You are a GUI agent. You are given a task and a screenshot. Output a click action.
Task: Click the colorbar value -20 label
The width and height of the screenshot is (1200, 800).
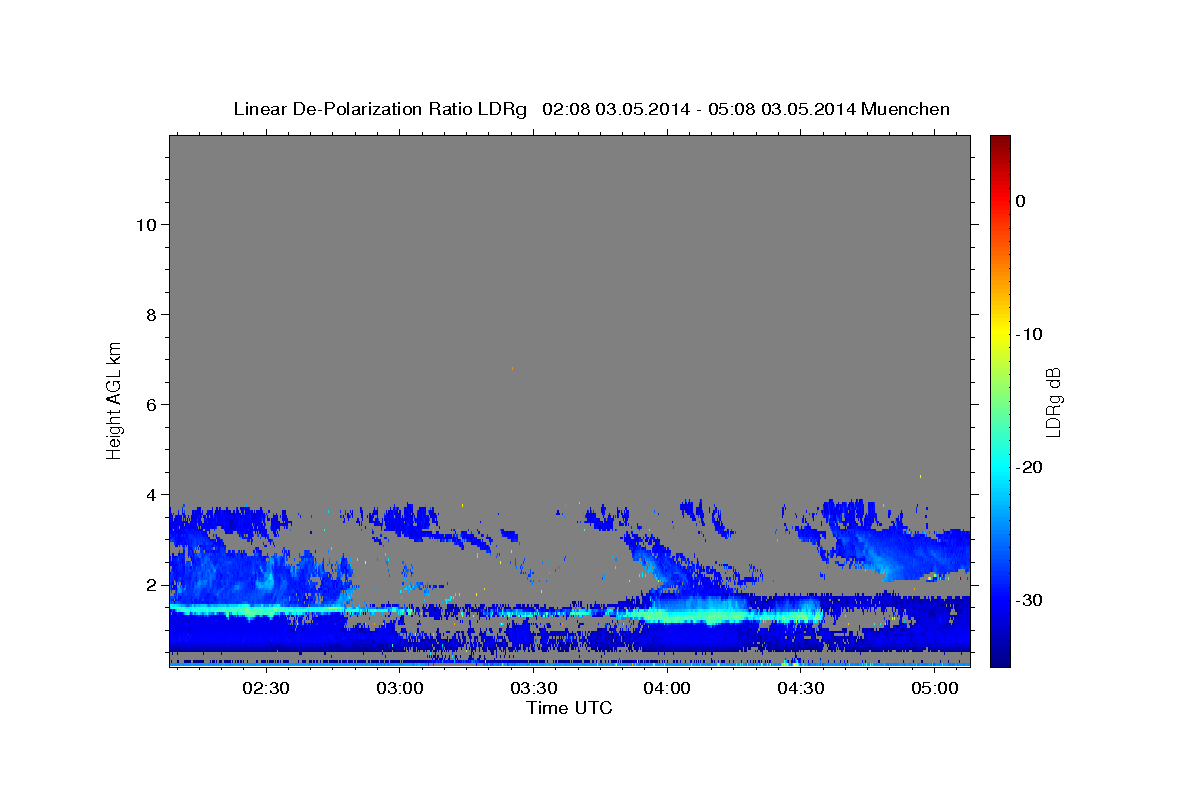click(1030, 467)
